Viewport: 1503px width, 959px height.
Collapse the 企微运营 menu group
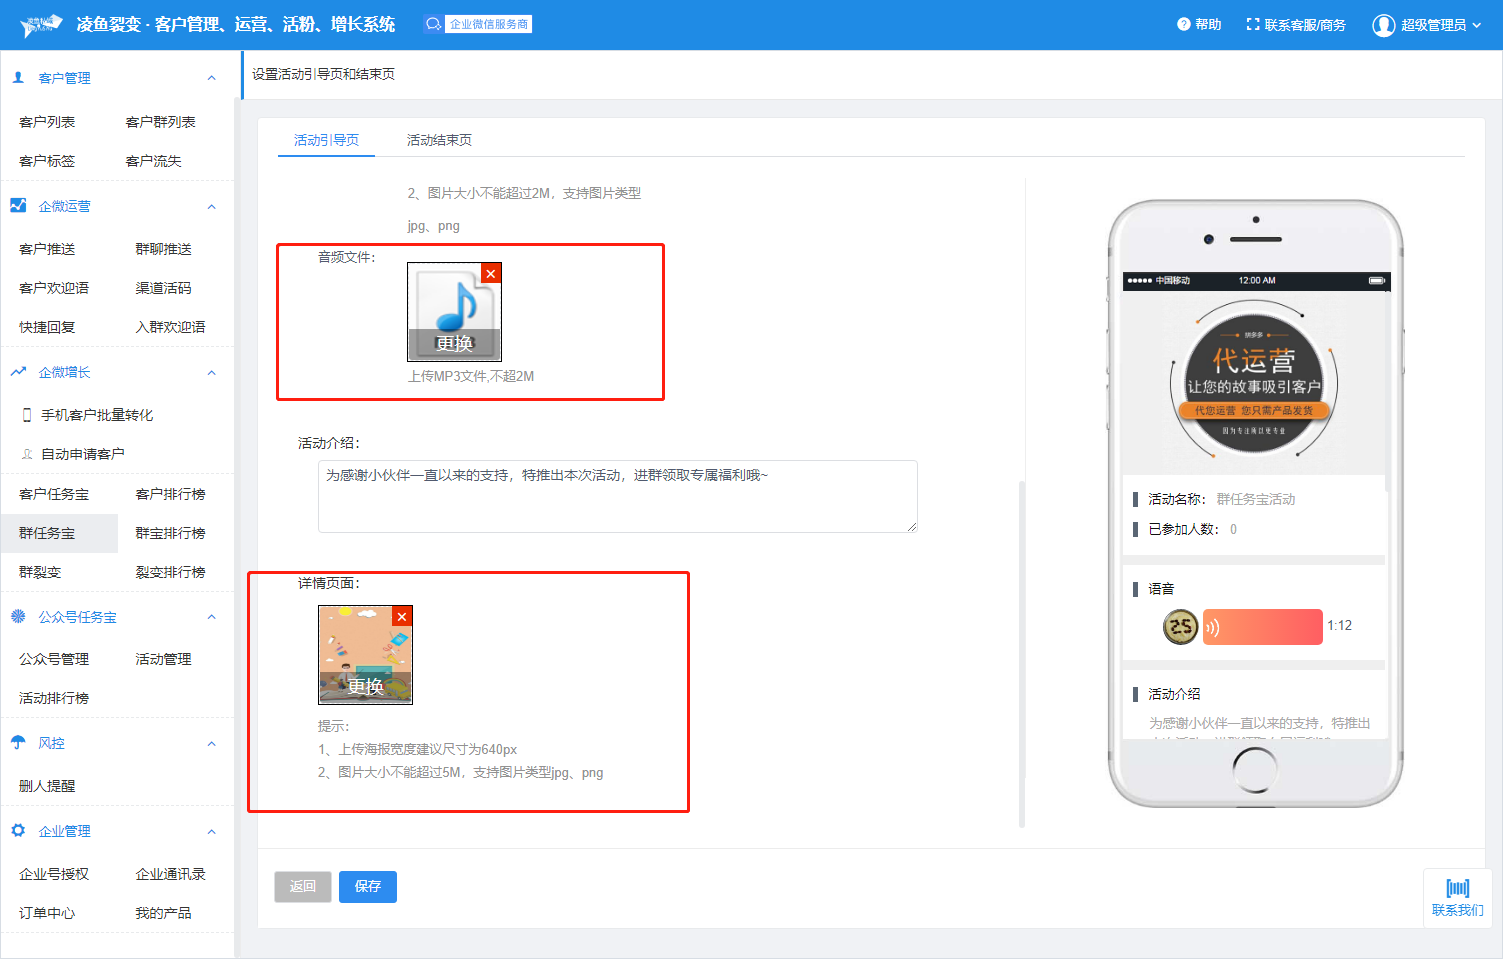coord(211,207)
